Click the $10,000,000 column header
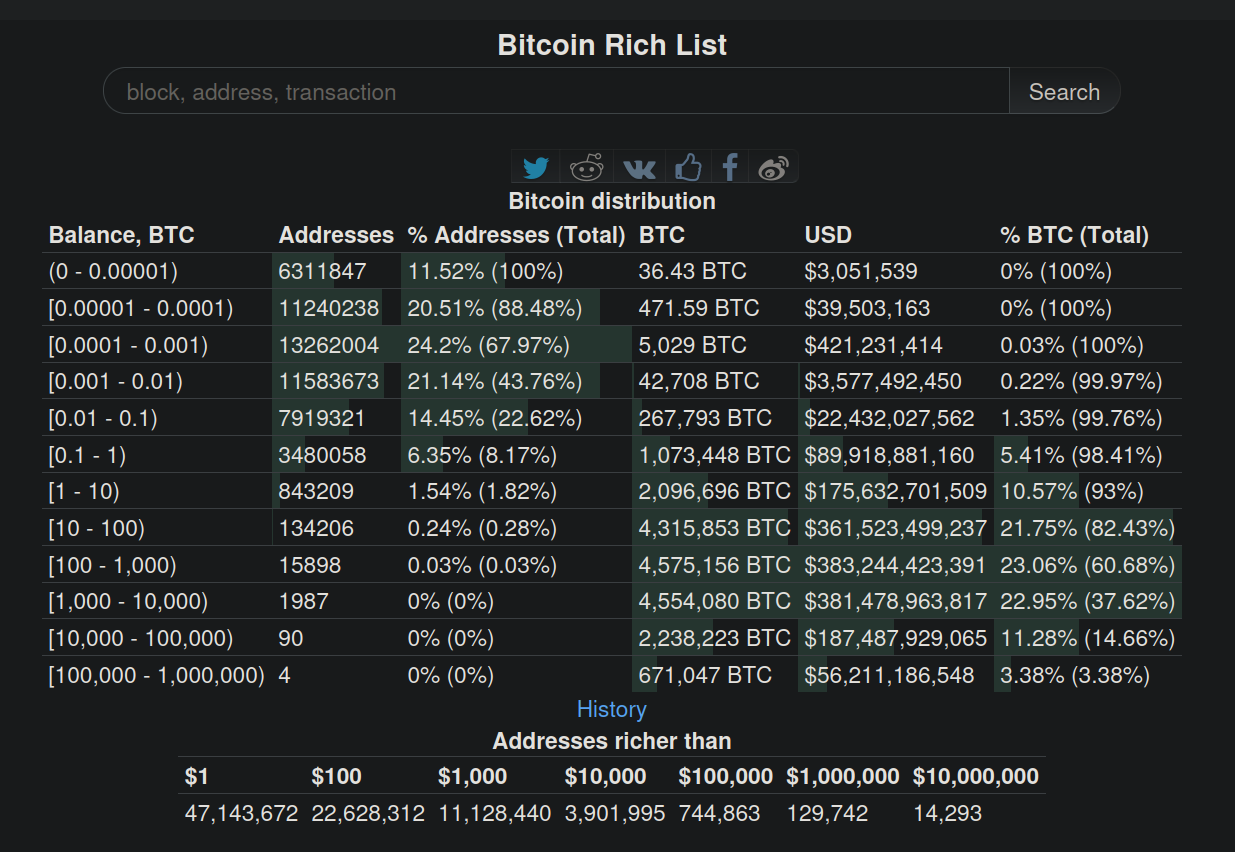This screenshot has height=852, width=1235. 976,776
